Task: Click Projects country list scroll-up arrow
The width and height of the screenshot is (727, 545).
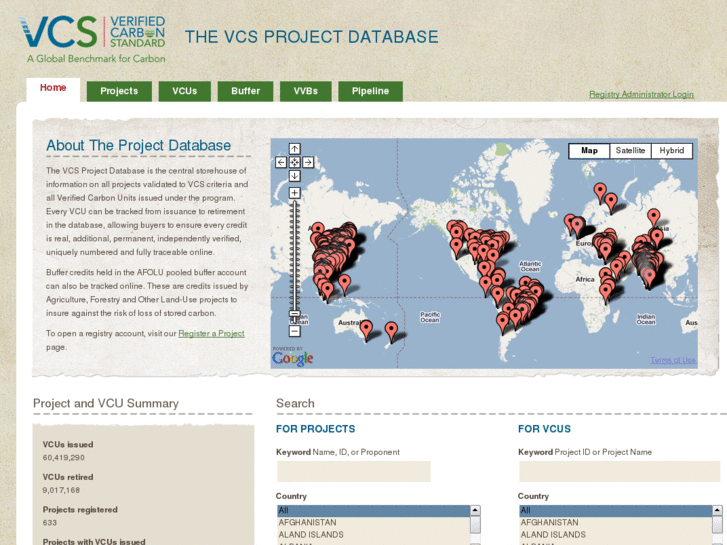Action: (x=475, y=510)
